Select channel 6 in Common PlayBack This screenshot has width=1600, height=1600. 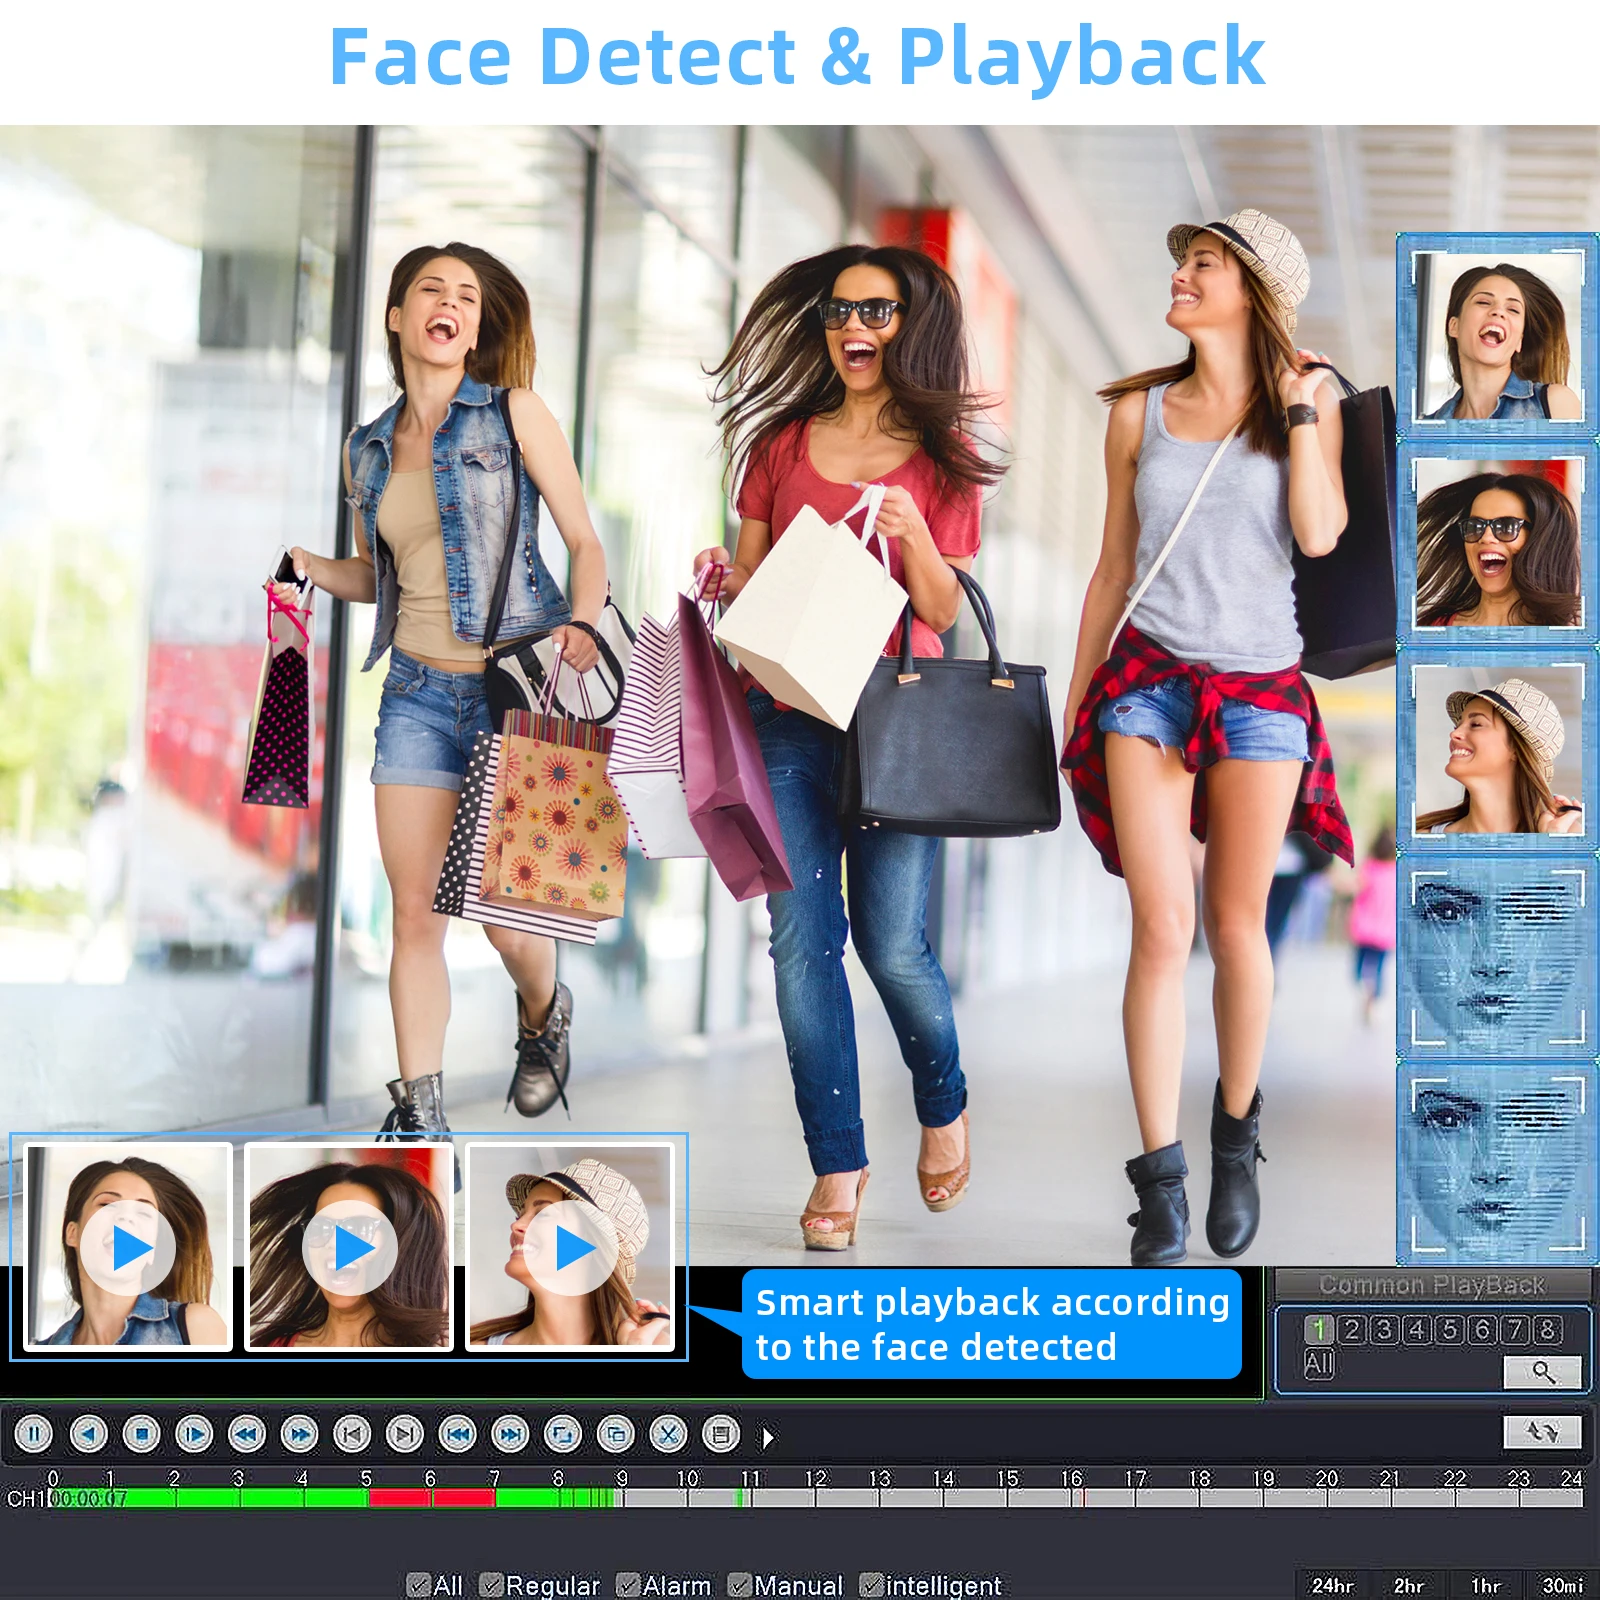pos(1483,1329)
